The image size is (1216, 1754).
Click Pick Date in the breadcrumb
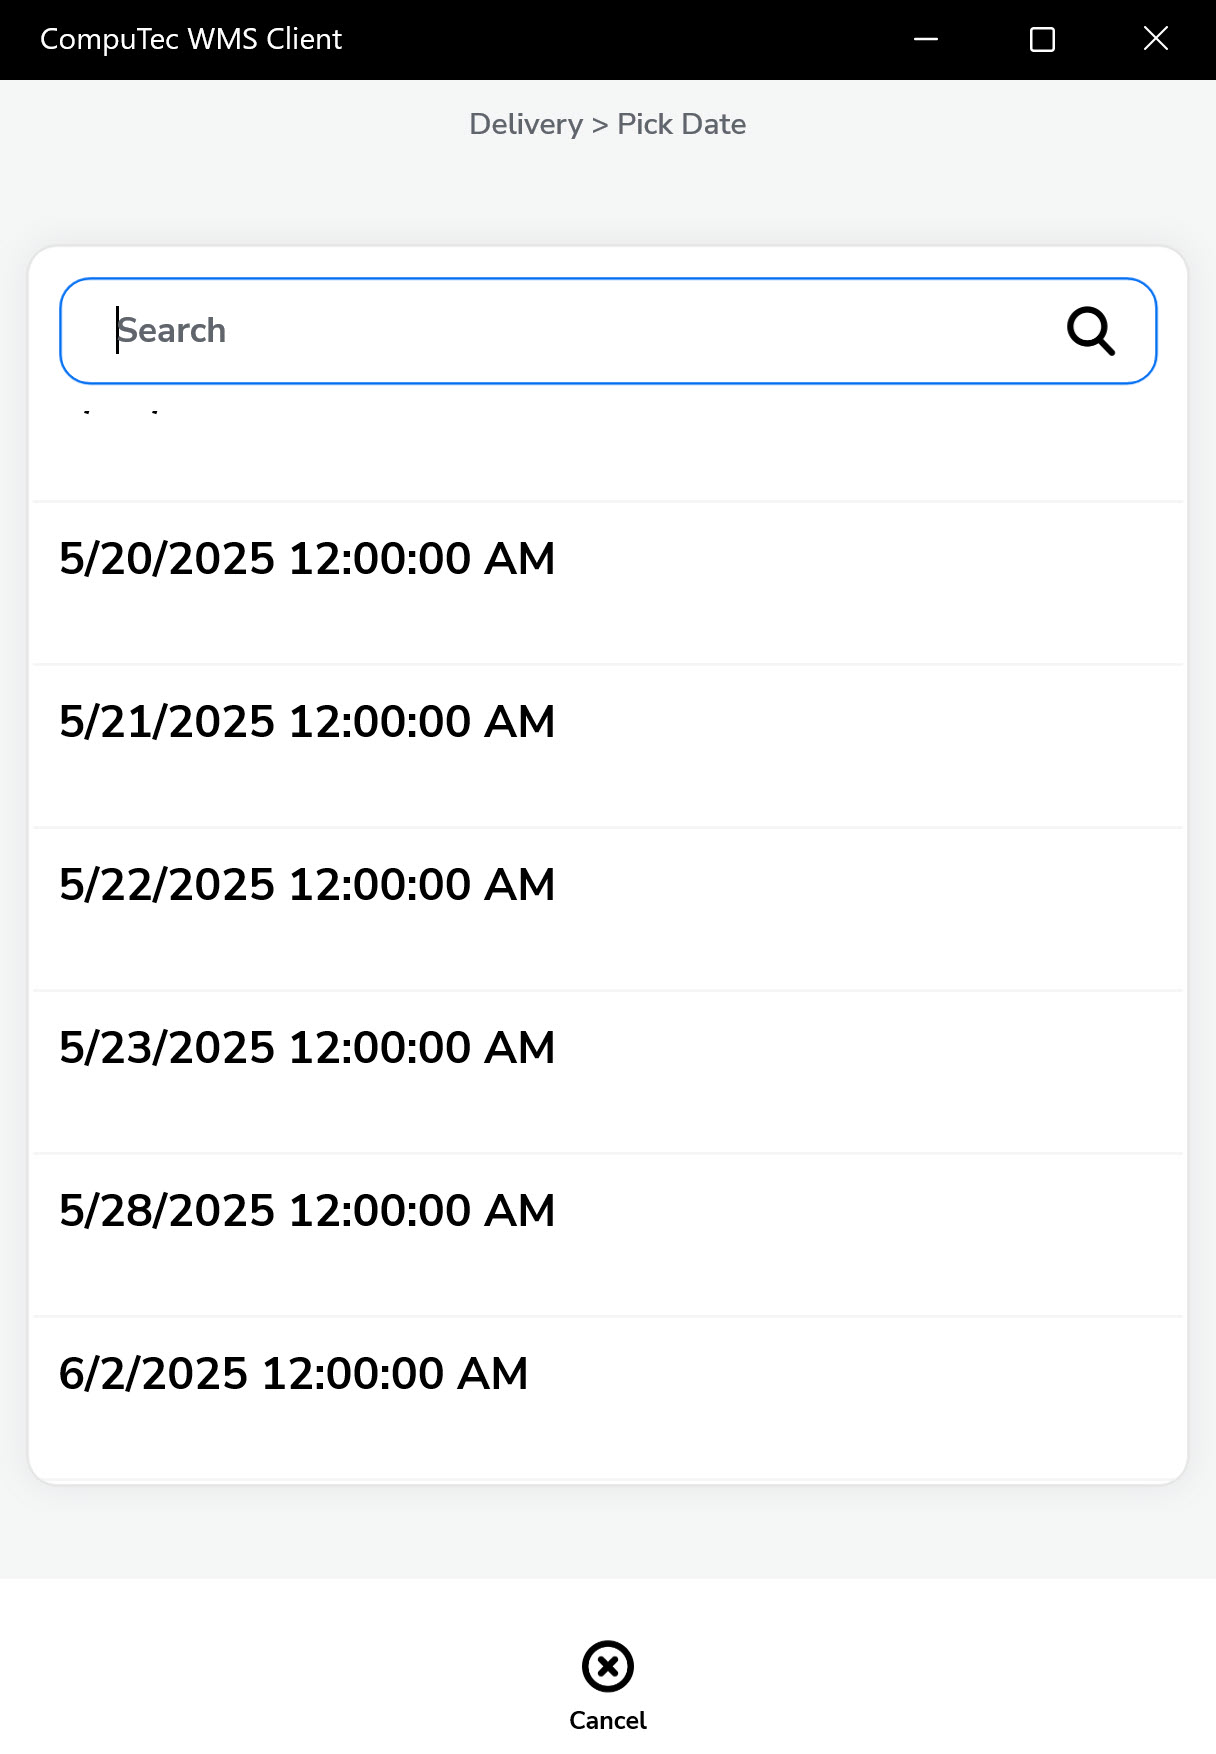coord(682,124)
